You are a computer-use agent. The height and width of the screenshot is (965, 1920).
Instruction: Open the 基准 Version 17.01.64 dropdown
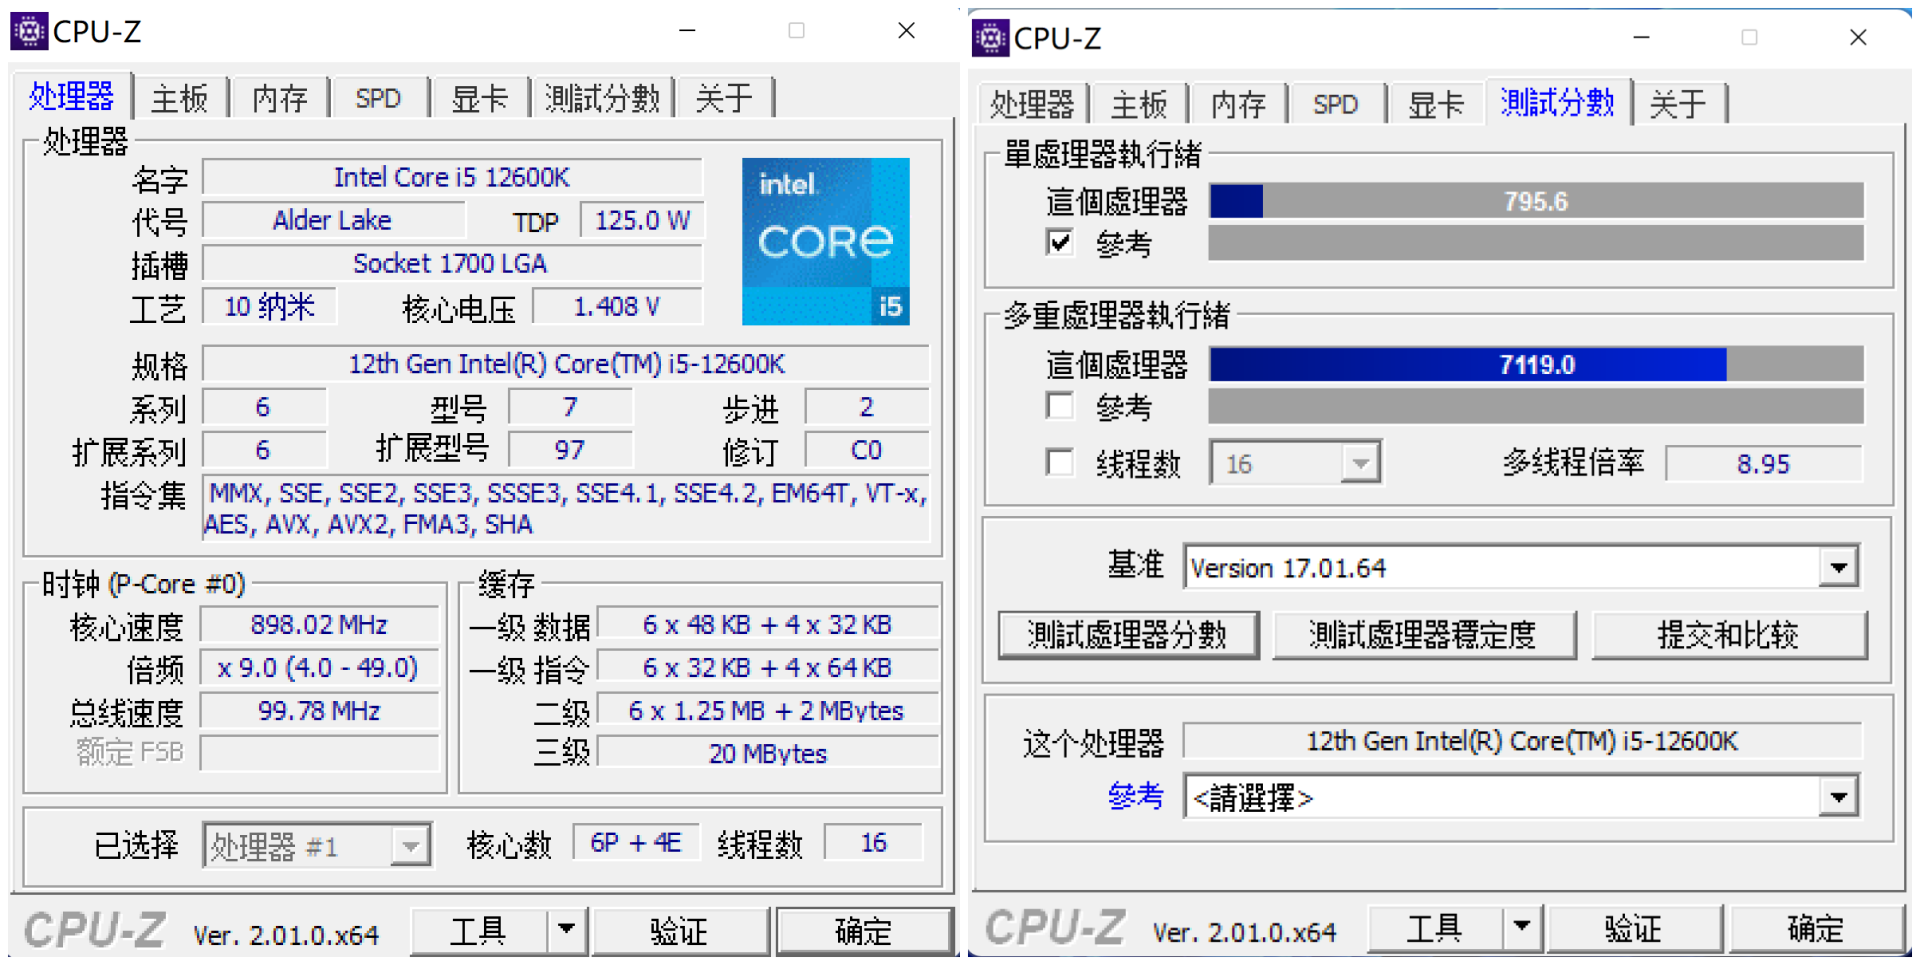click(1840, 566)
